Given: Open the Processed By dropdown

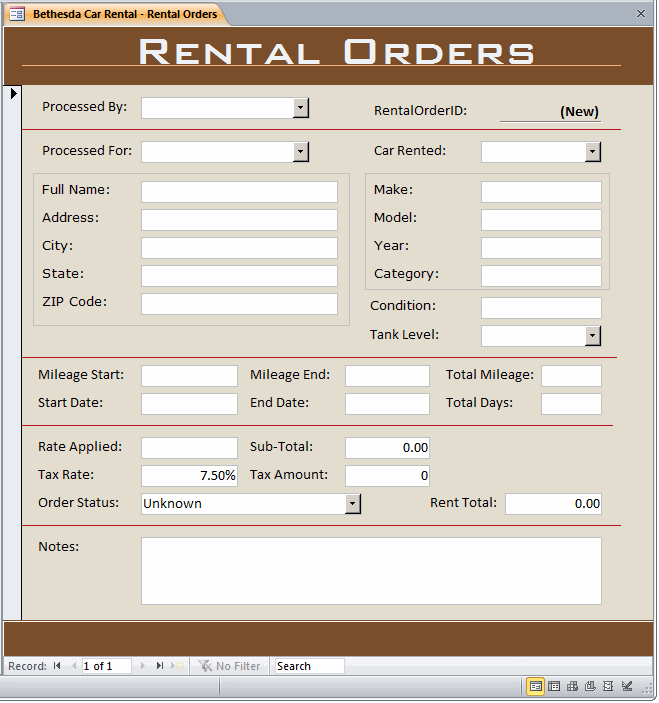Looking at the screenshot, I should click(x=301, y=108).
